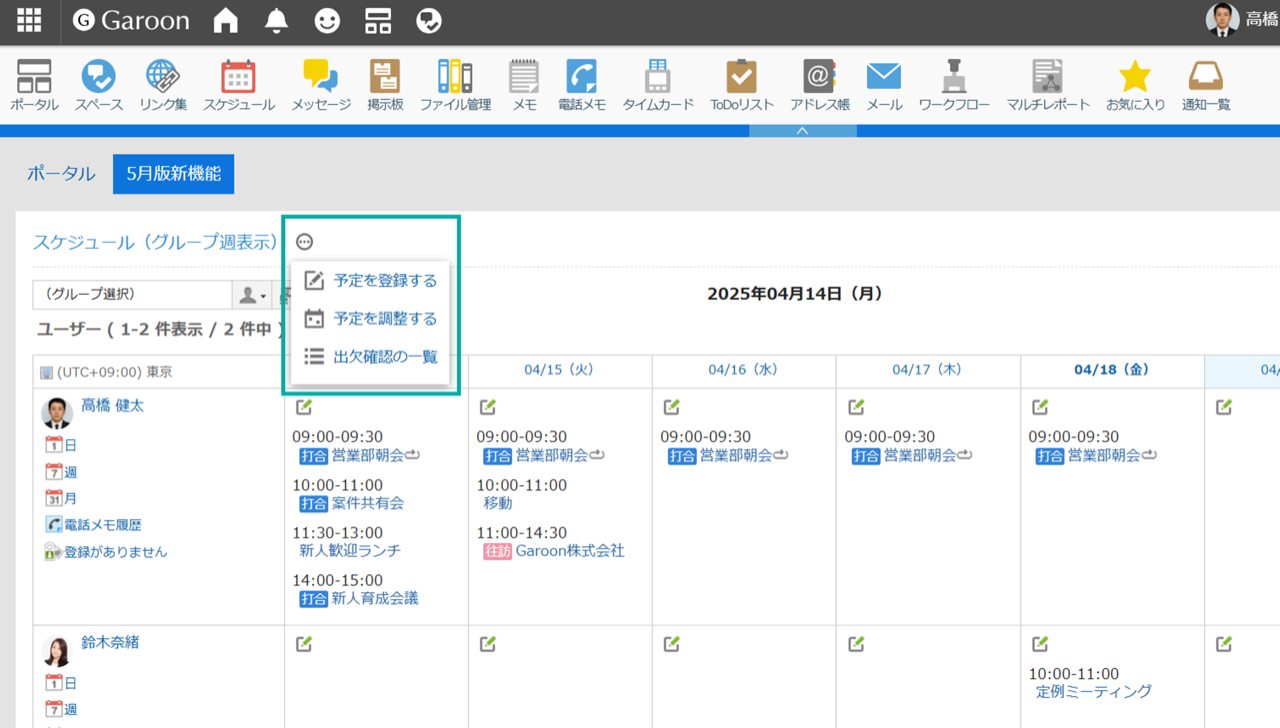Add appointment for 高橋 on 04/15
This screenshot has height=728, width=1280.
tap(488, 407)
